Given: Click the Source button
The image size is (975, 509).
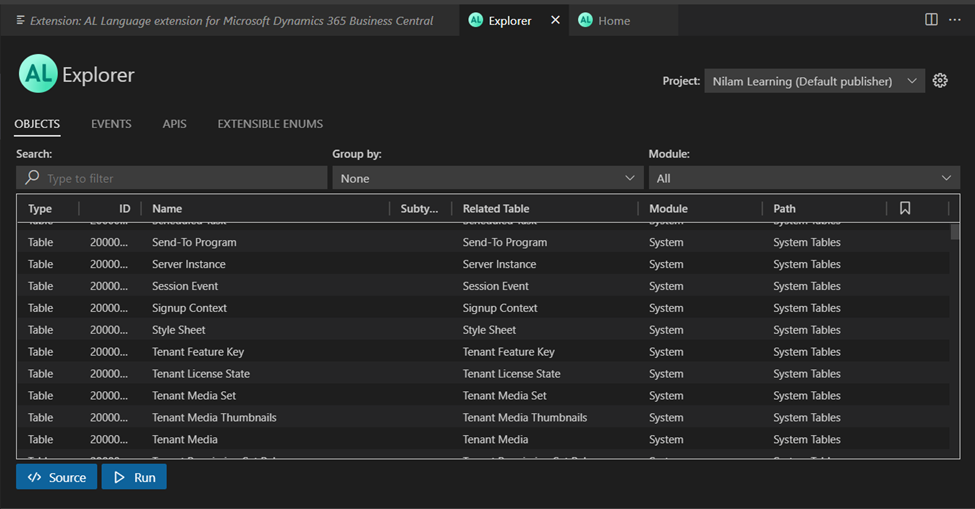Looking at the screenshot, I should coord(57,477).
